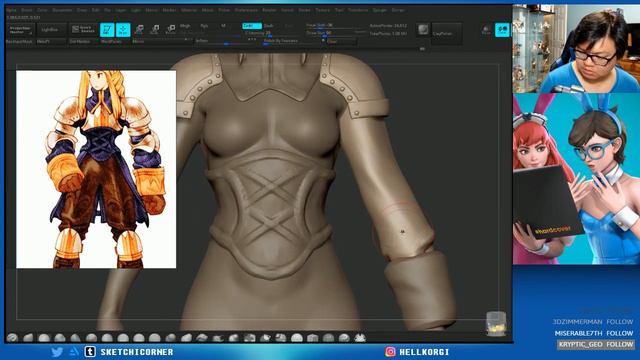Open the Brush menu
The image size is (640, 360).
click(27, 10)
